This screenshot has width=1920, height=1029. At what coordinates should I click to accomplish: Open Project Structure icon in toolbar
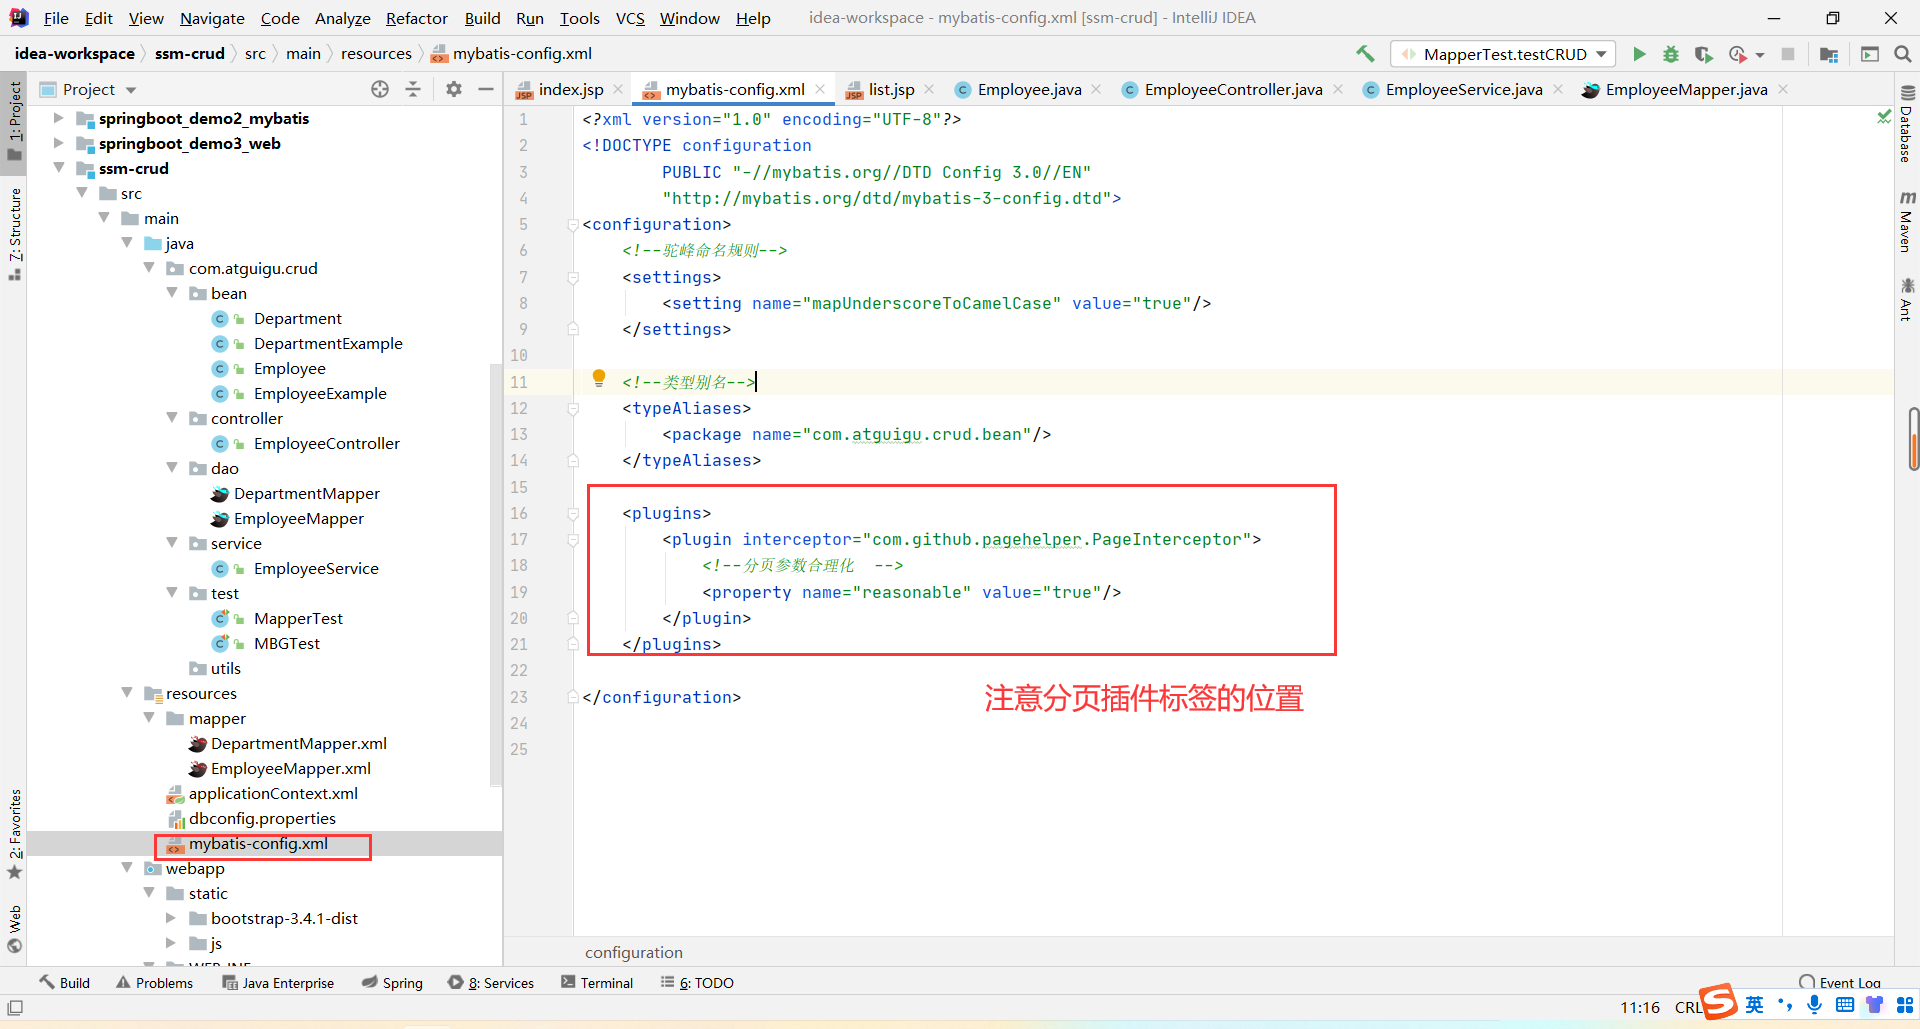tap(1829, 54)
